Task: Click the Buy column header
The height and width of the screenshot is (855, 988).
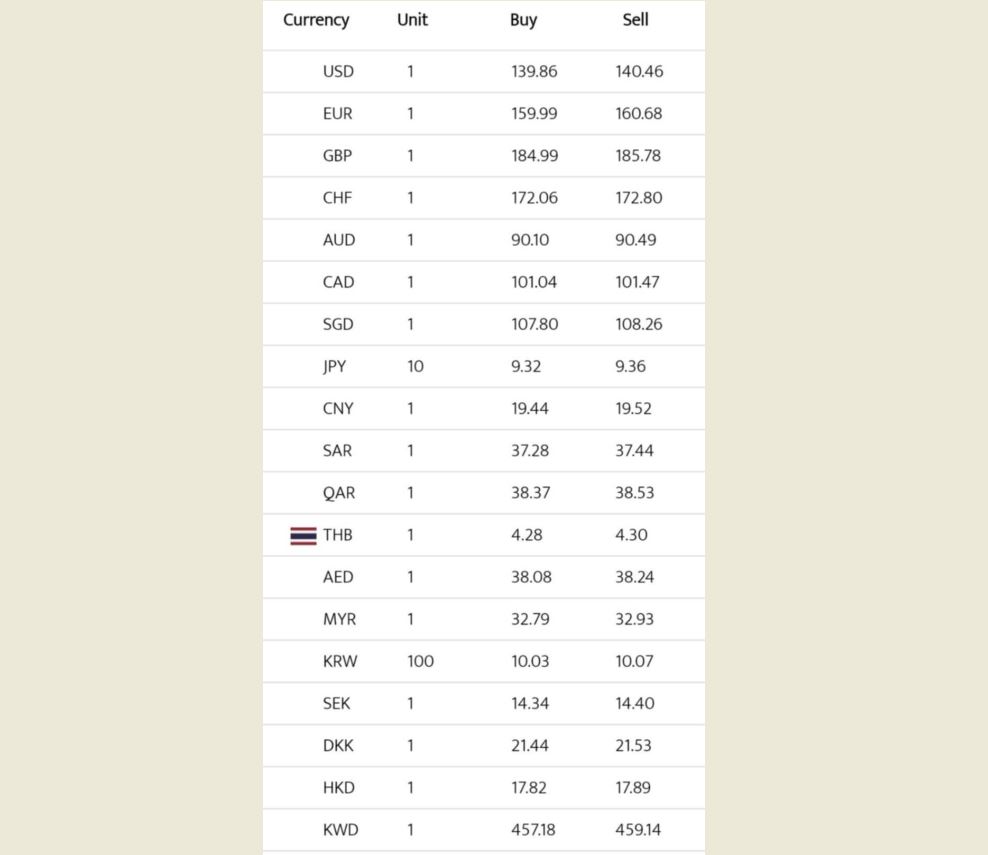Action: (523, 20)
